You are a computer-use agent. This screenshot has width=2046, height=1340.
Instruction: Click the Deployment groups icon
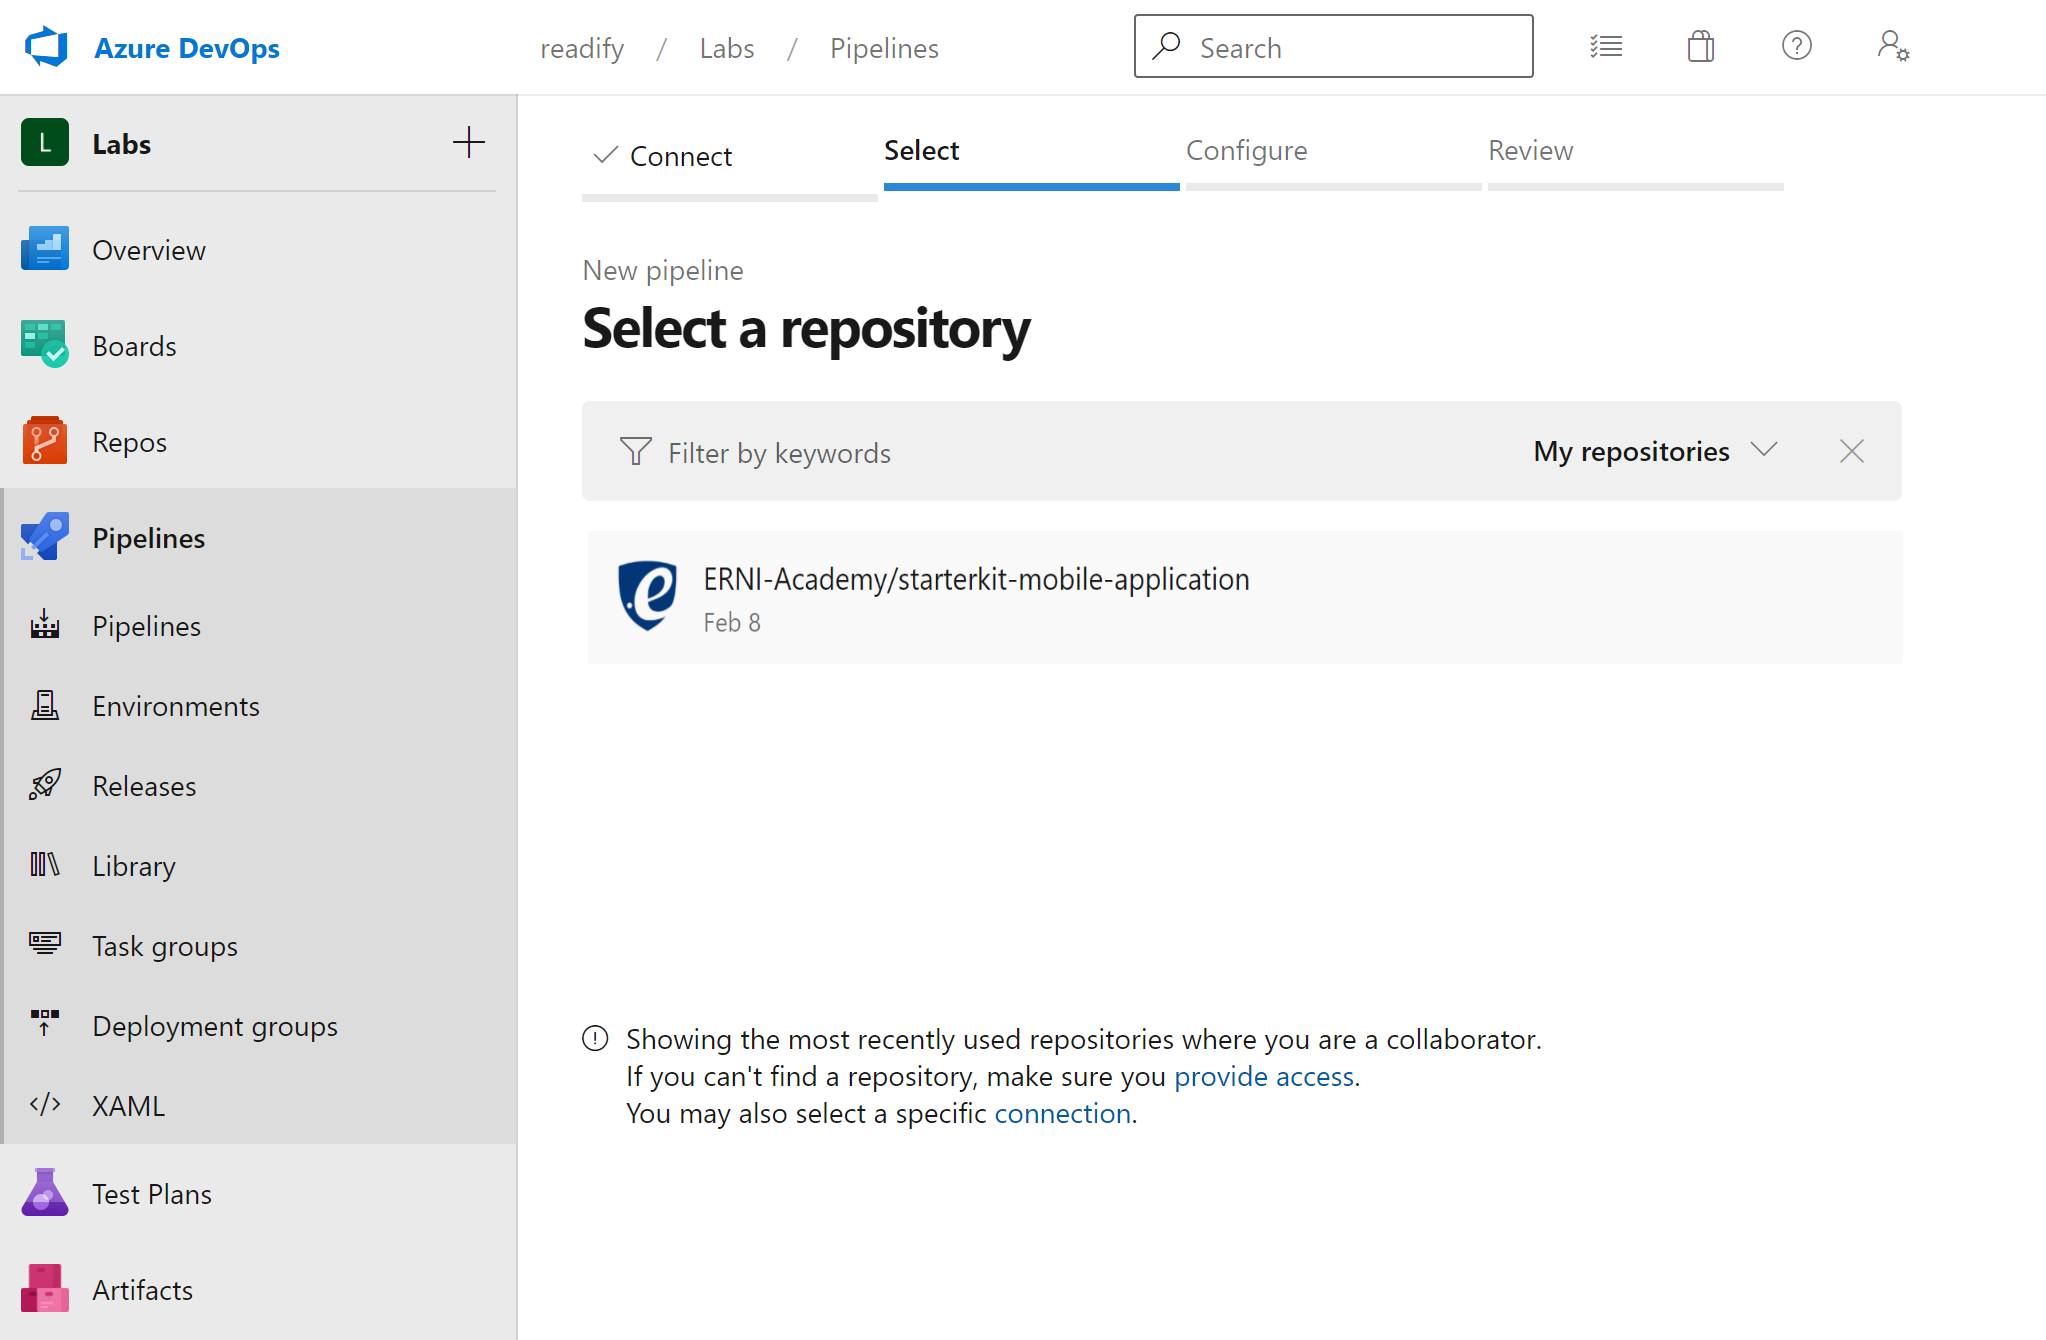[45, 1024]
